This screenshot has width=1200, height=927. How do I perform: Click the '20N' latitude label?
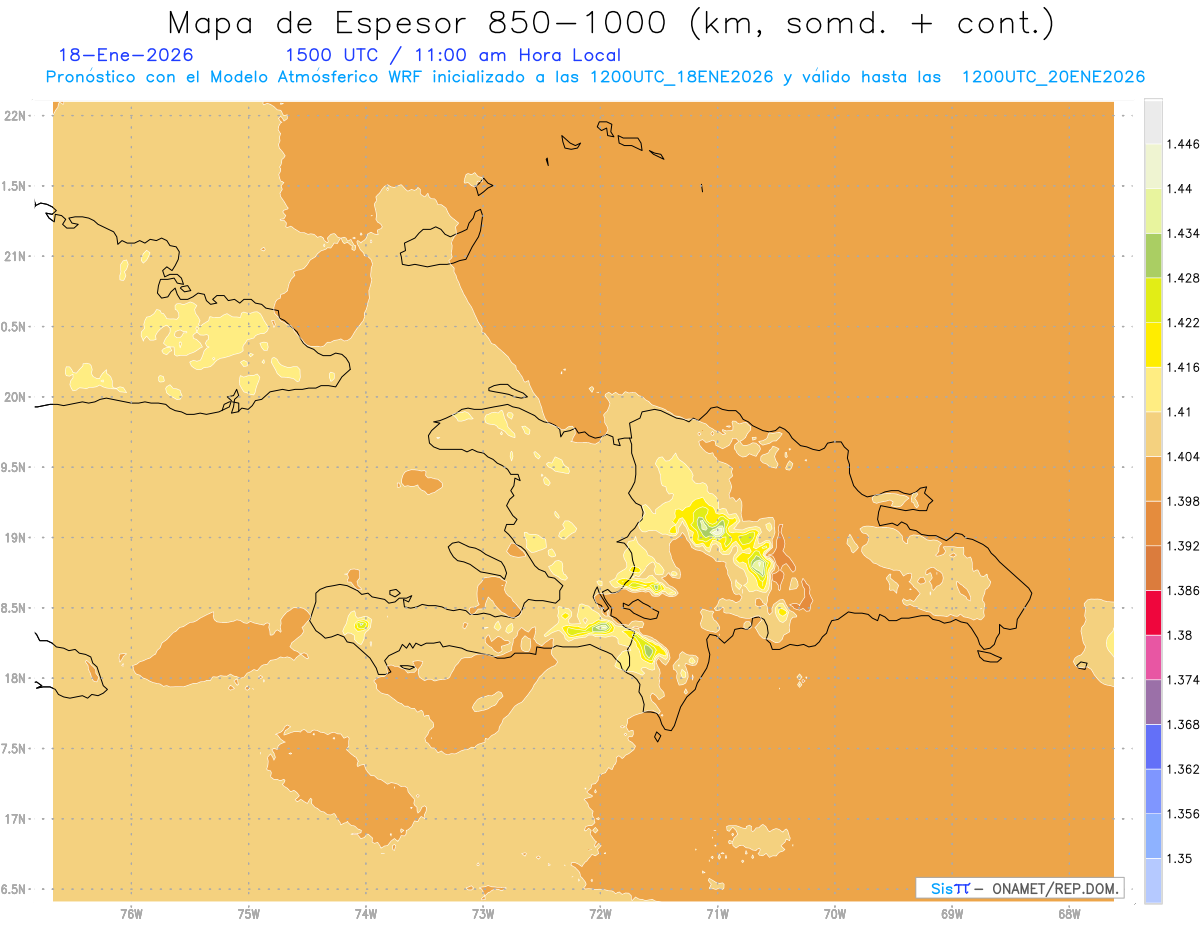coord(14,397)
